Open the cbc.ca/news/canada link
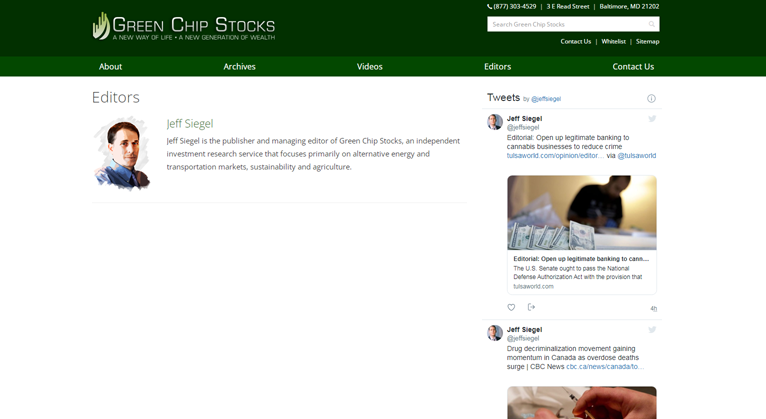 (x=605, y=366)
